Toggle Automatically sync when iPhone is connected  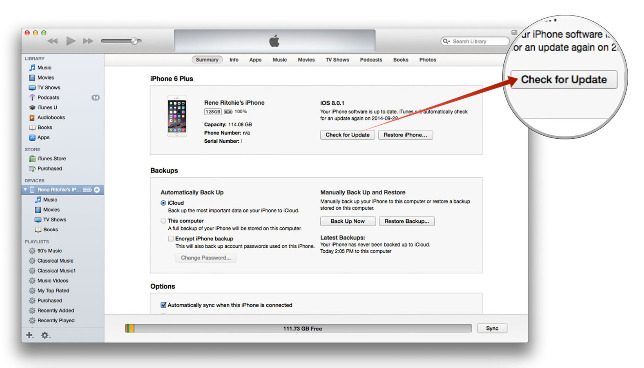(x=163, y=305)
